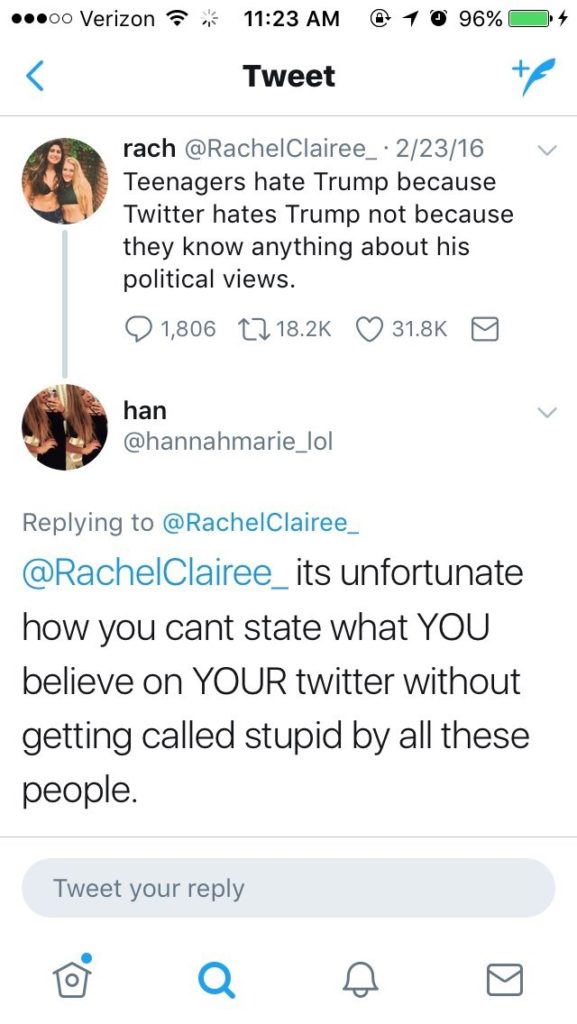Expand options chevron on han's tweet
The height and width of the screenshot is (1024, 577).
[546, 412]
